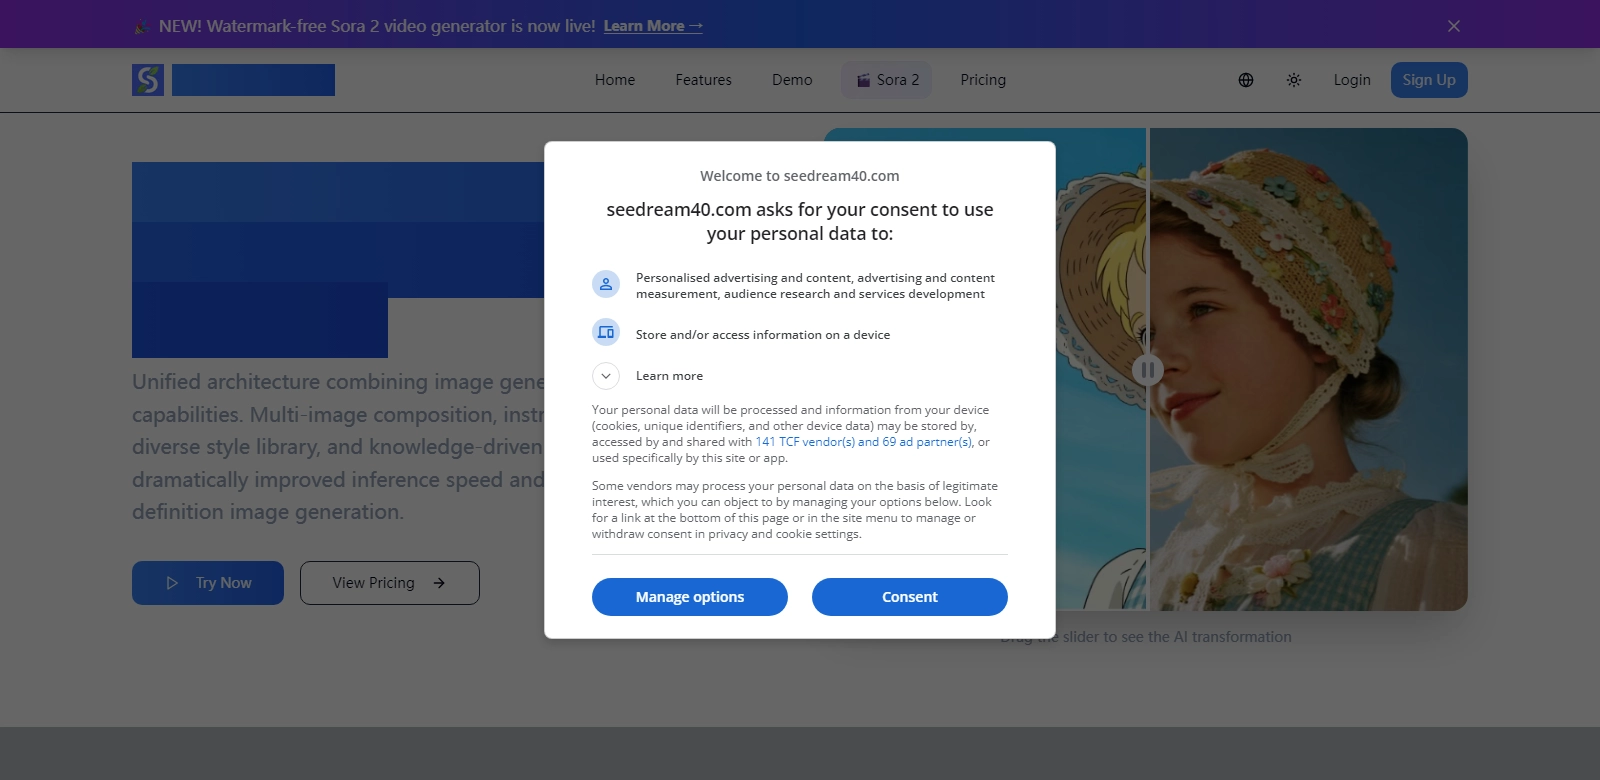
Task: Click the Seedream S logo icon
Action: (x=148, y=80)
